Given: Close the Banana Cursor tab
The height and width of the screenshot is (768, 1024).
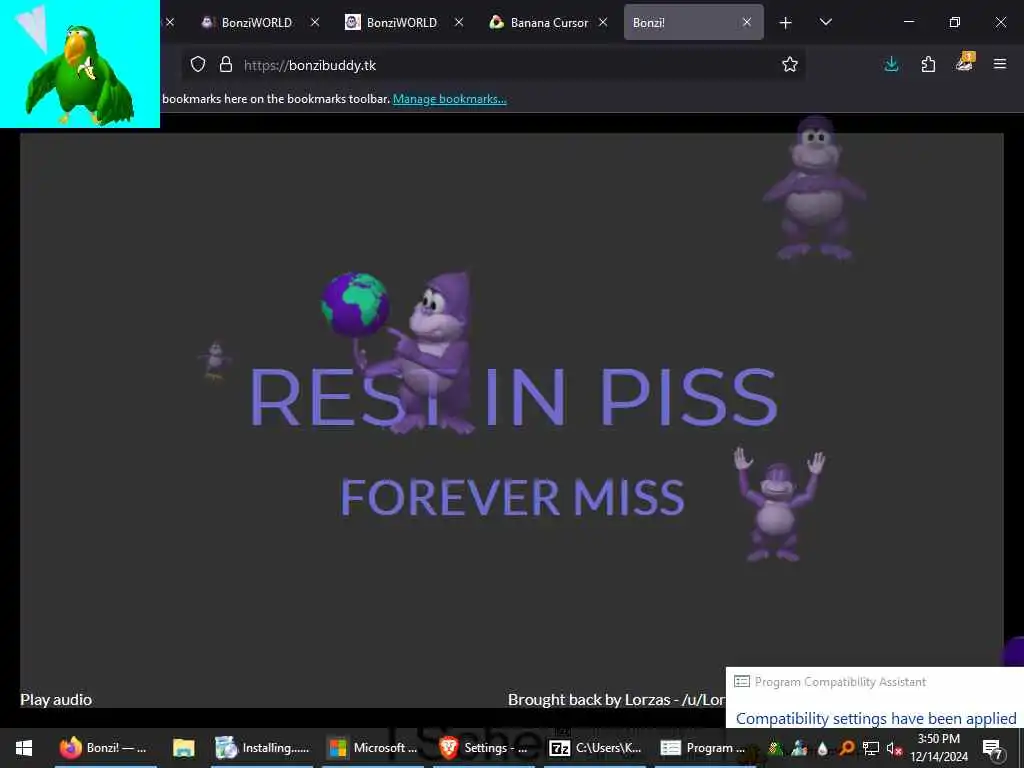Looking at the screenshot, I should pyautogui.click(x=603, y=22).
